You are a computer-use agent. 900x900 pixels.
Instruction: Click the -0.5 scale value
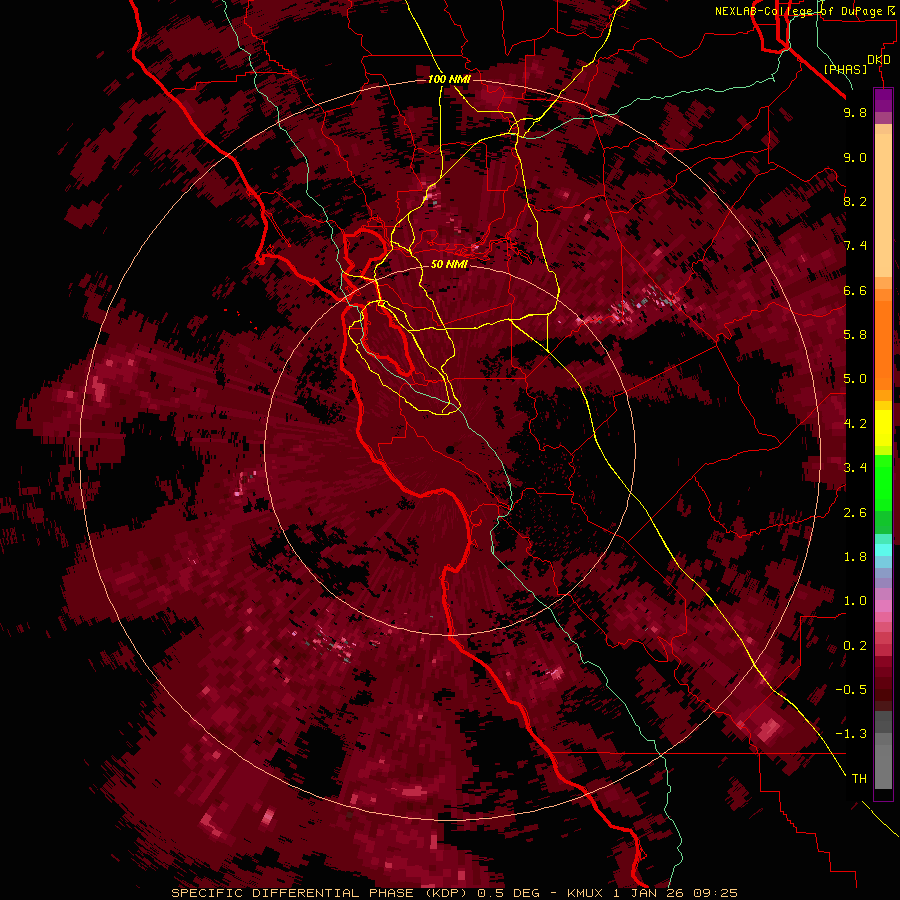851,690
